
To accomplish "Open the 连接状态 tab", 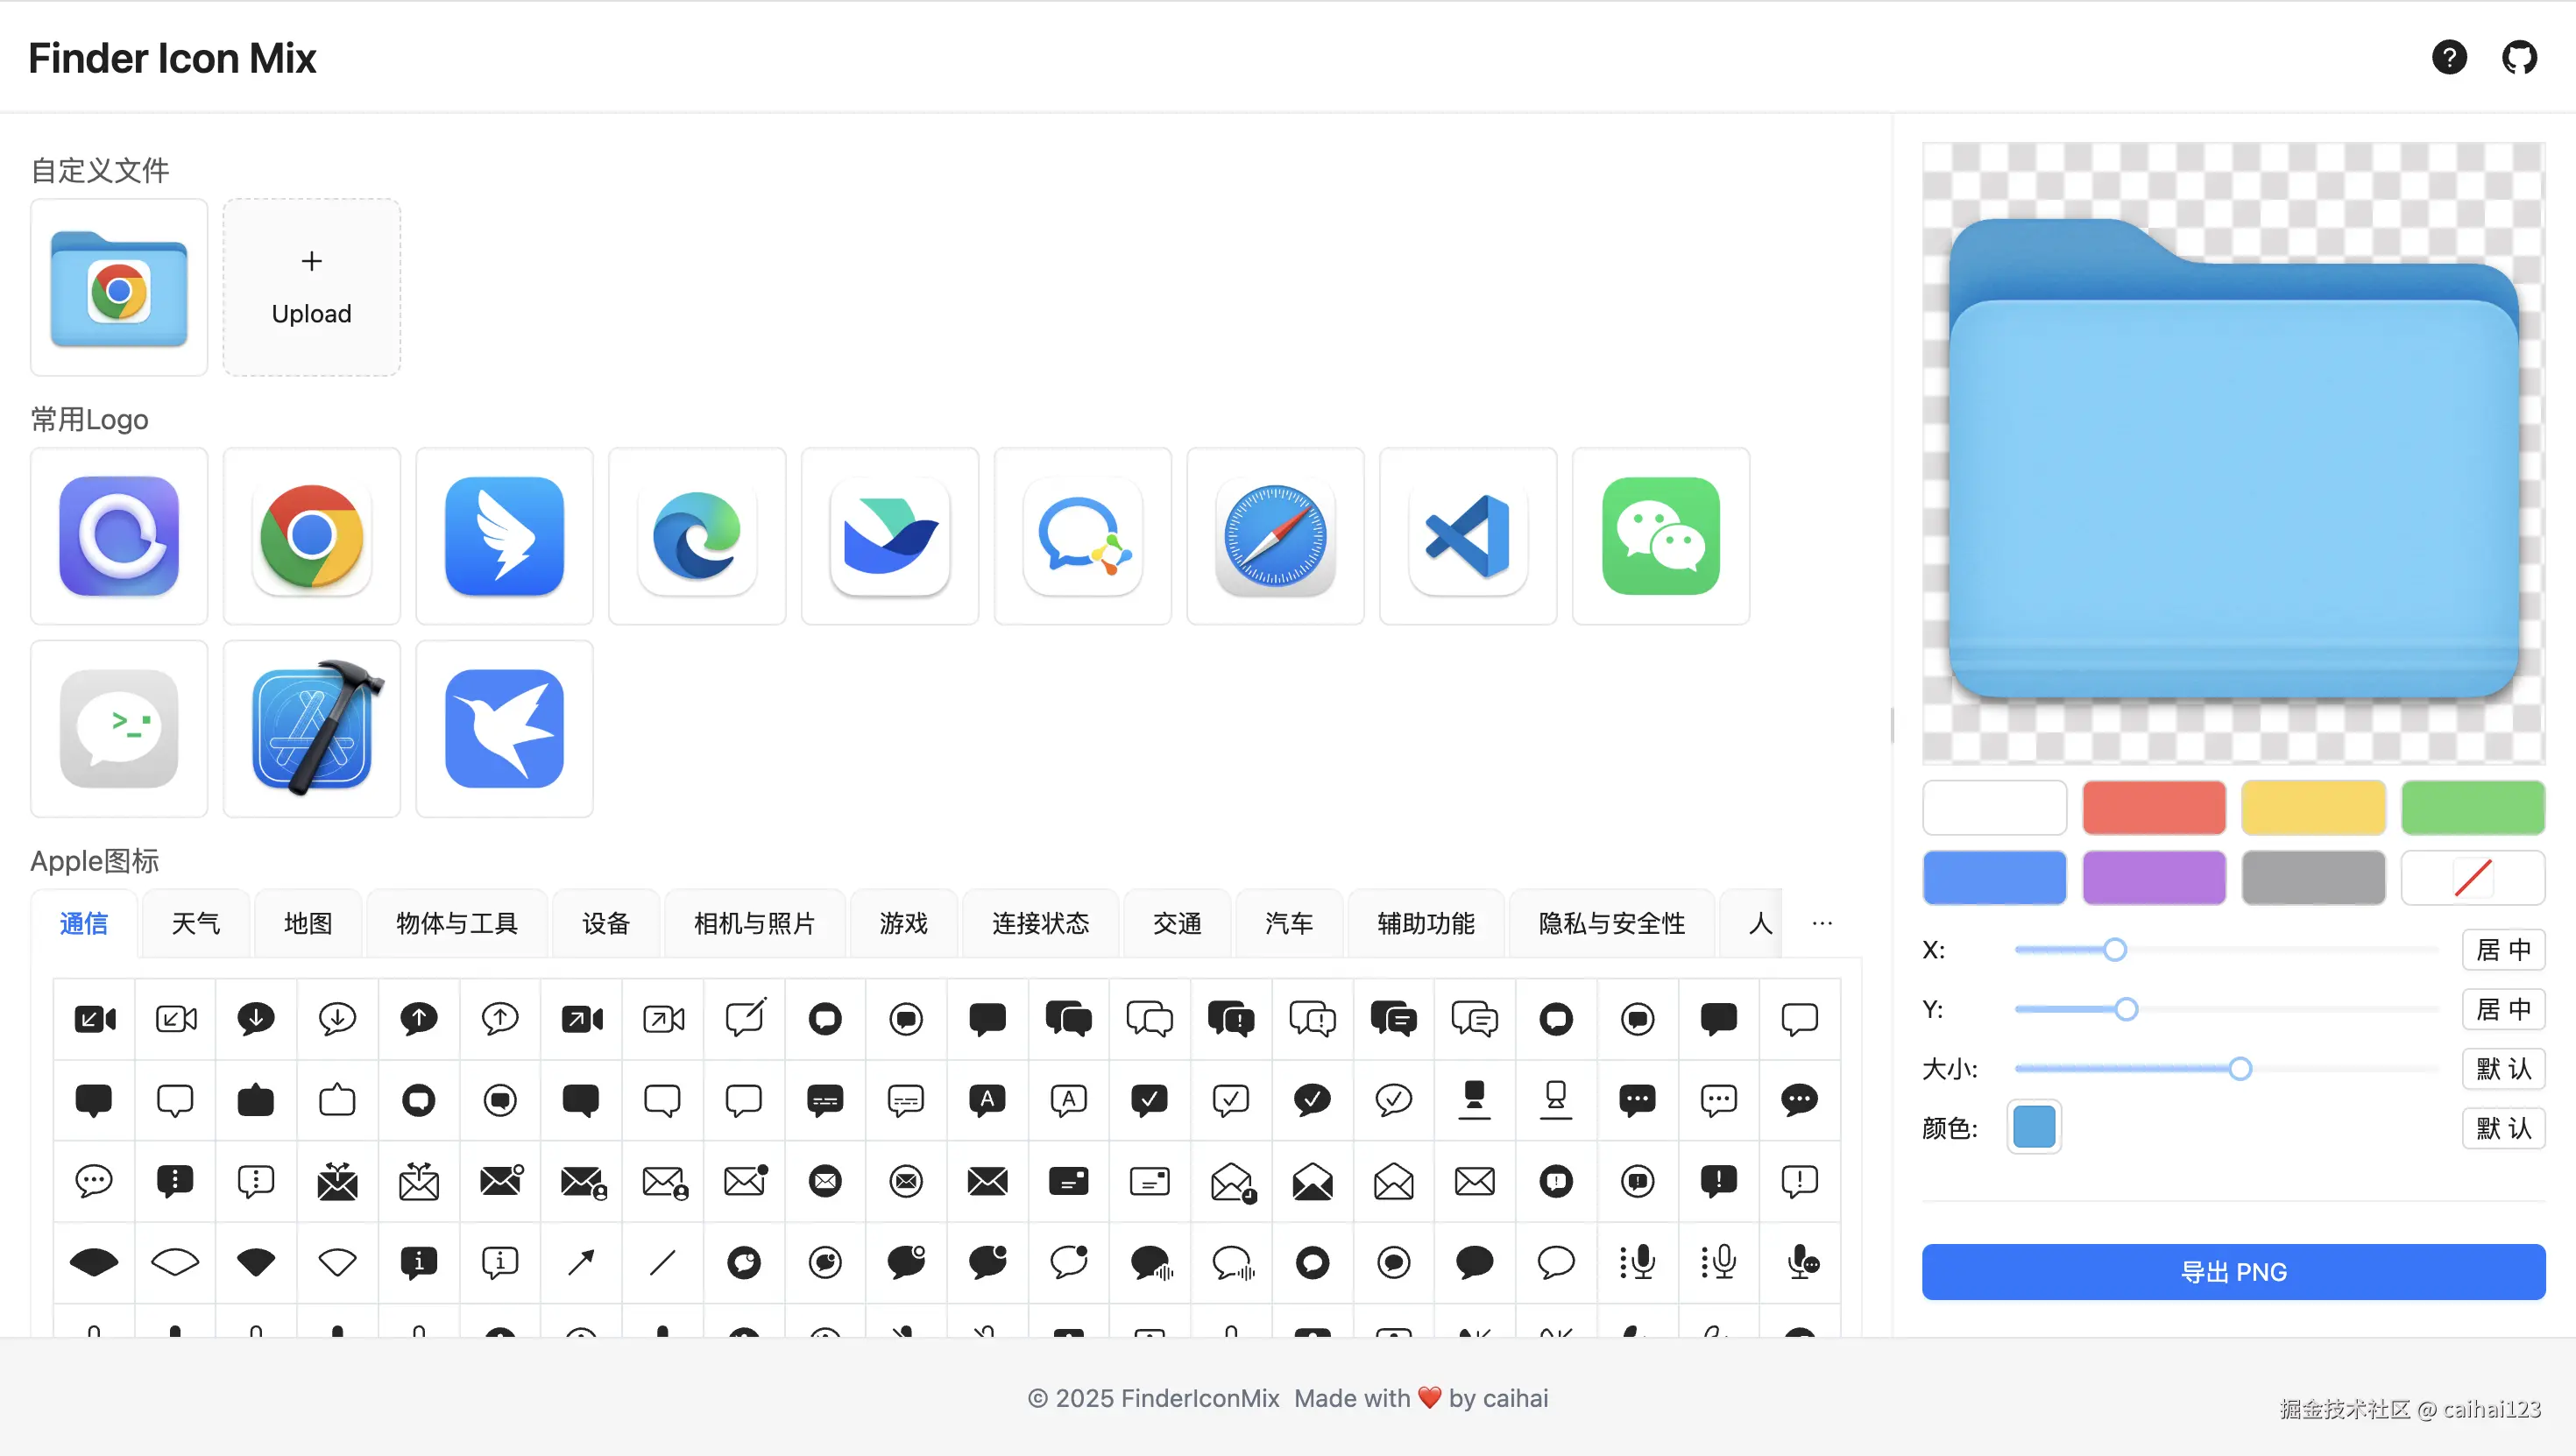I will 1041,923.
